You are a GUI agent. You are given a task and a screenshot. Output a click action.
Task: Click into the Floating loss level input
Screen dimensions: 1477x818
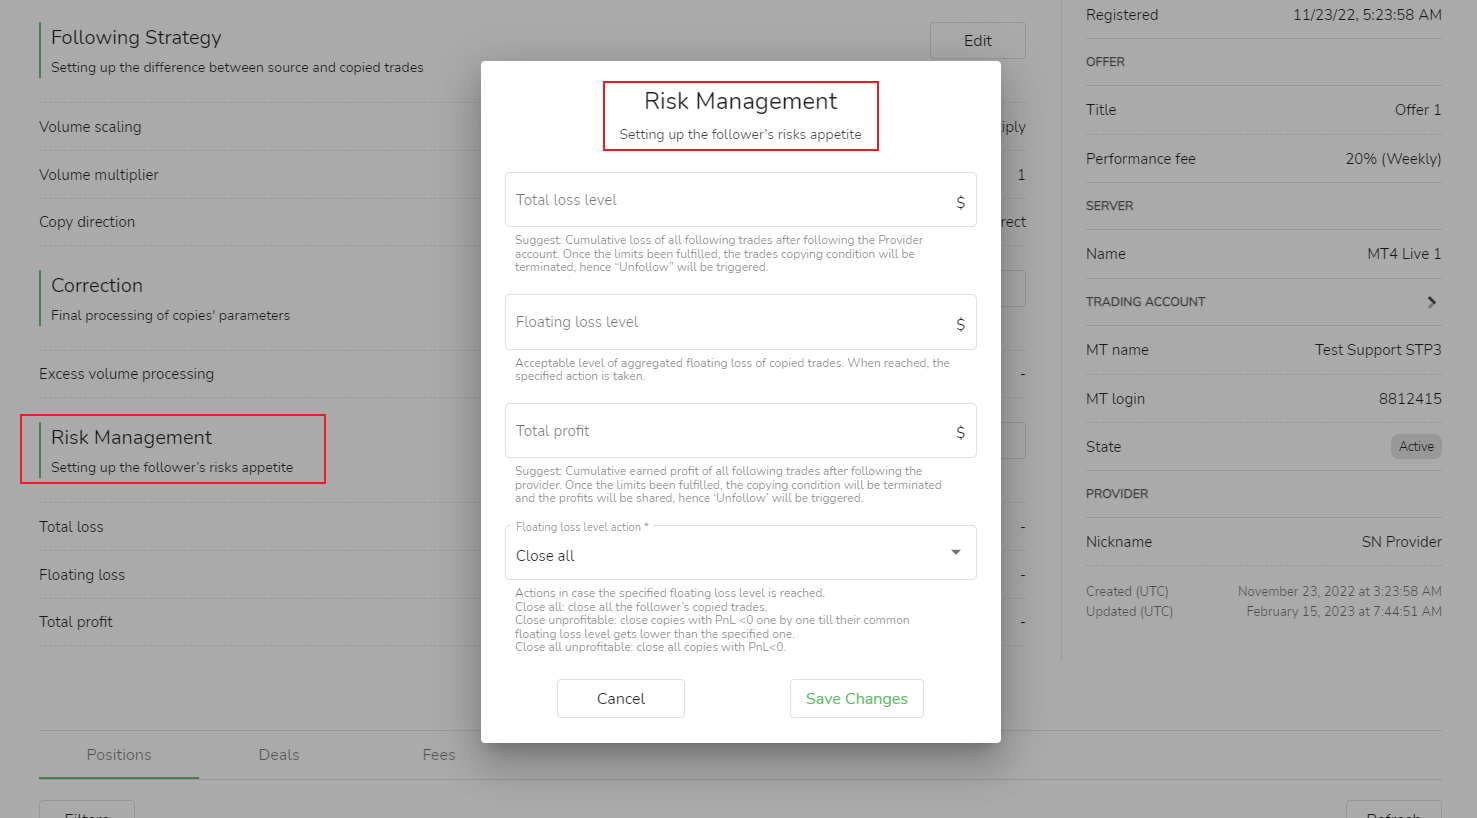point(730,322)
